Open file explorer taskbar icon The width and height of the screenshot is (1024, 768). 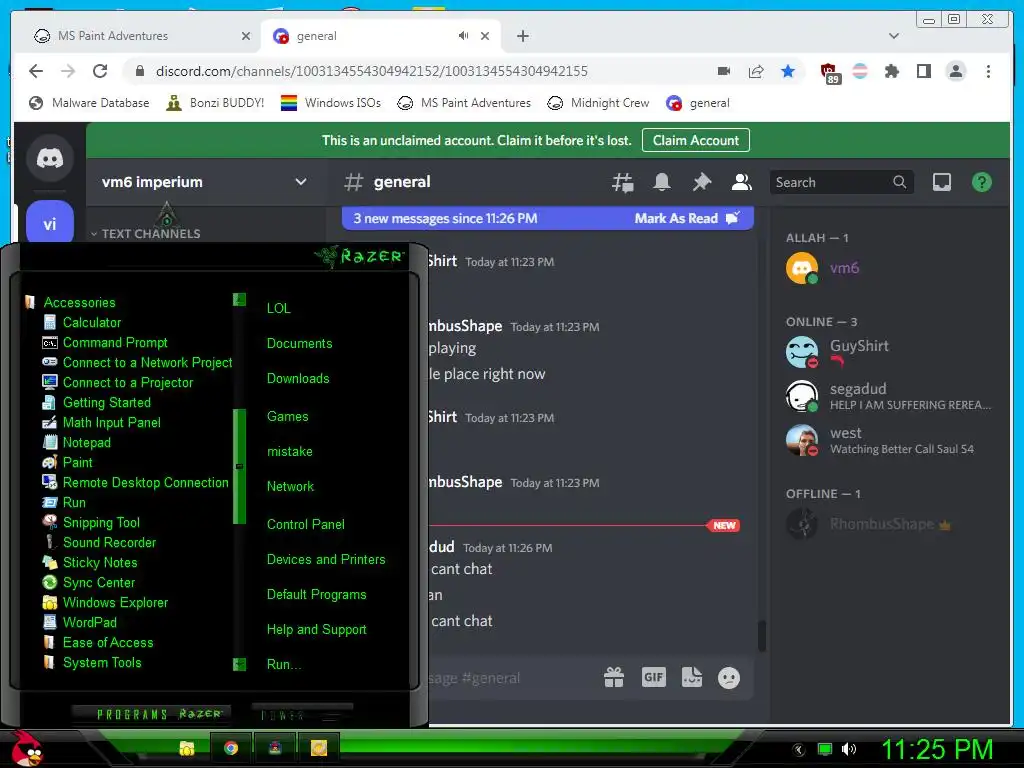(187, 748)
